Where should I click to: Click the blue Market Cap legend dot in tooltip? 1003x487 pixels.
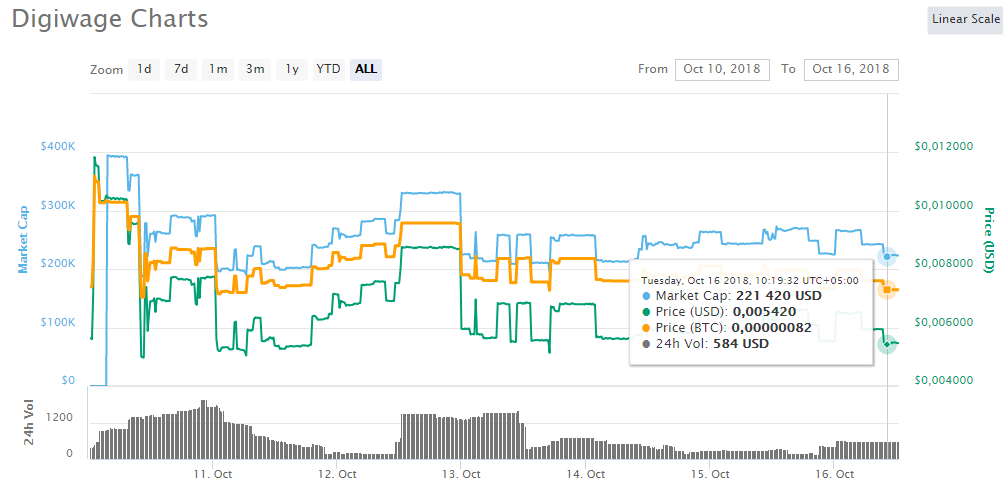[645, 296]
